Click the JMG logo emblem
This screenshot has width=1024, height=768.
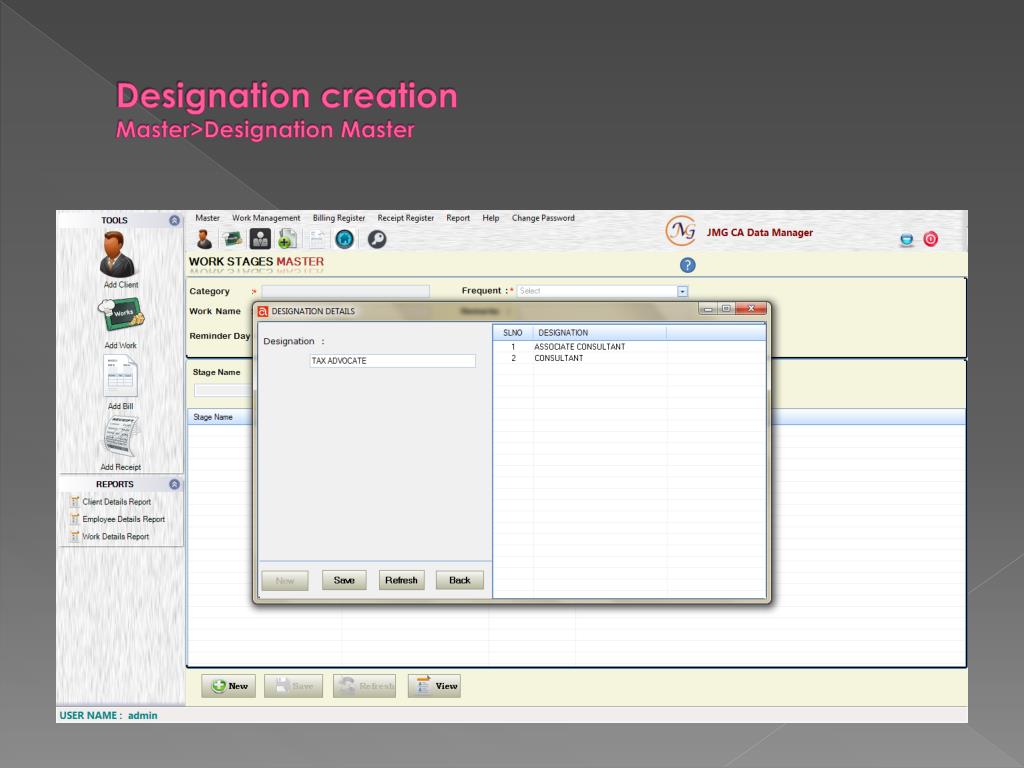pyautogui.click(x=680, y=231)
